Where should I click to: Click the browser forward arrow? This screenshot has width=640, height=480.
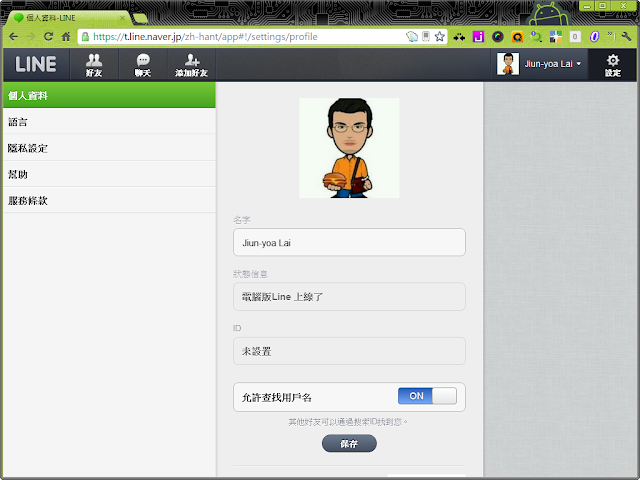click(31, 37)
